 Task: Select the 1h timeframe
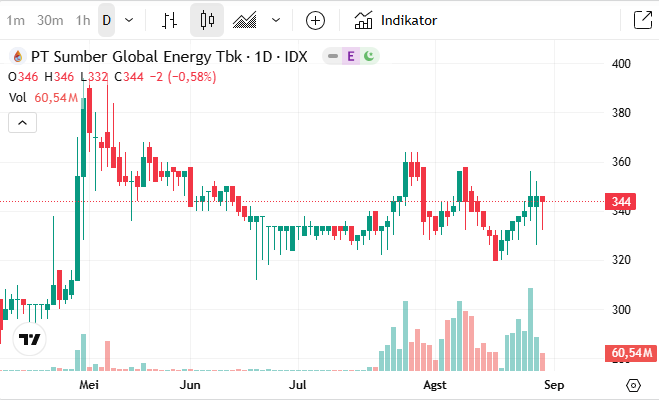pos(82,20)
